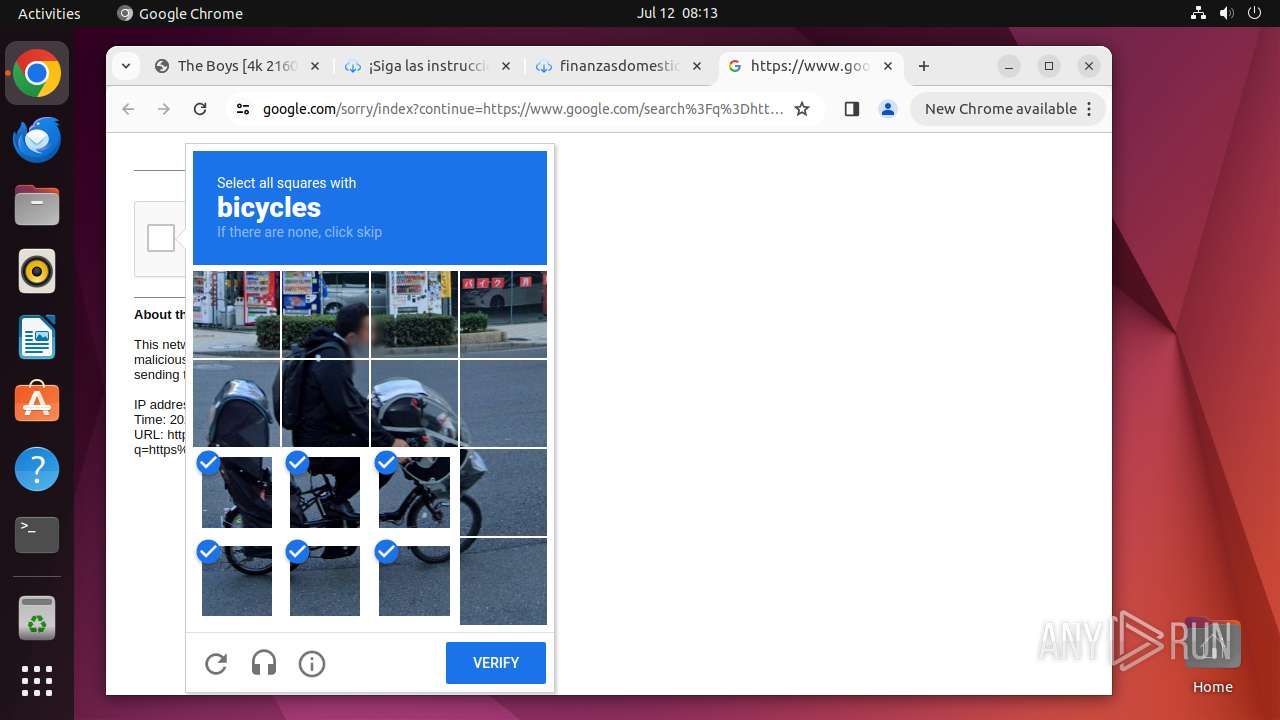The width and height of the screenshot is (1280, 720).
Task: Open the Home folder on the desktop
Action: 1212,655
